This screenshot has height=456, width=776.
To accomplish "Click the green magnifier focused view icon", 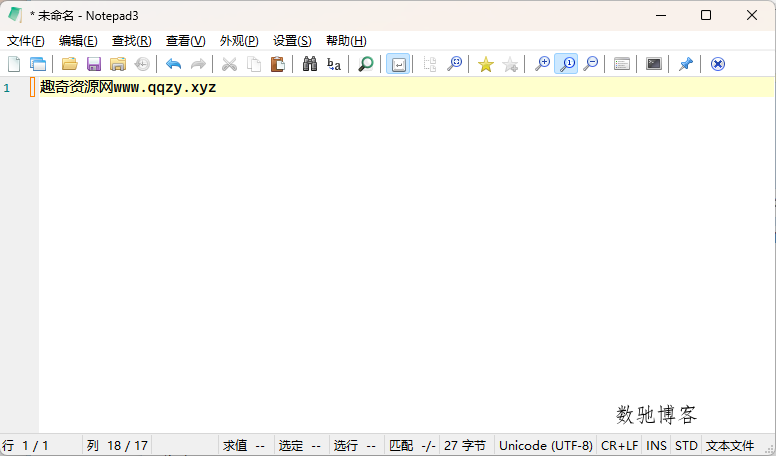I will click(x=365, y=64).
